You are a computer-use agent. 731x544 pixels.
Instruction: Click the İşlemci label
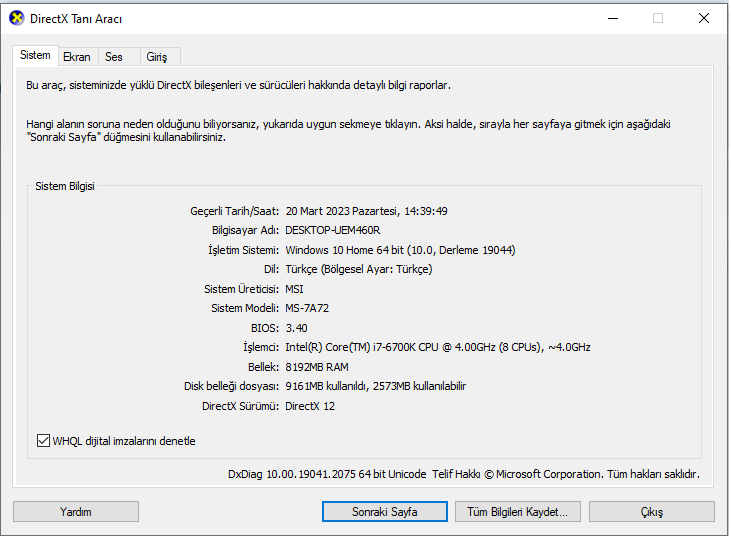point(261,347)
